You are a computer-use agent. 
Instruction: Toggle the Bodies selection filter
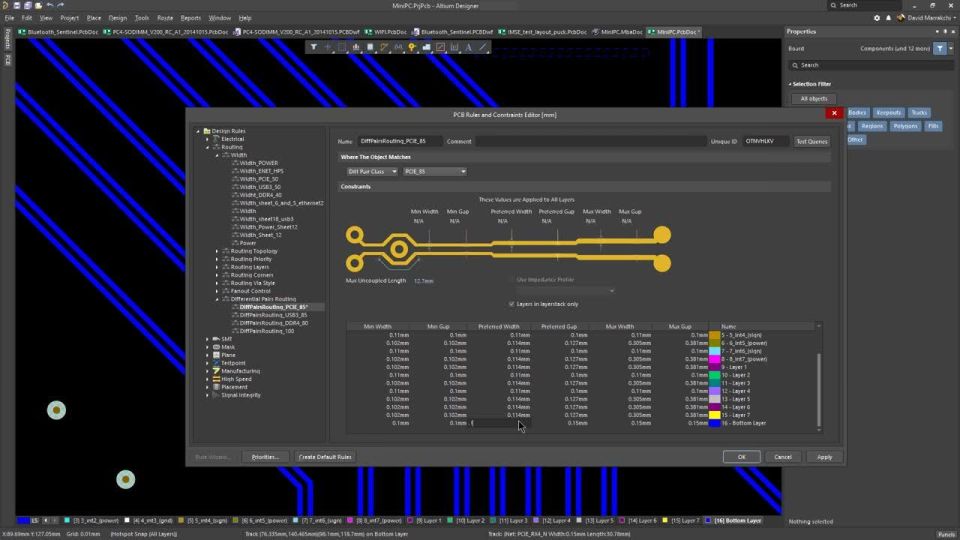[x=857, y=113]
